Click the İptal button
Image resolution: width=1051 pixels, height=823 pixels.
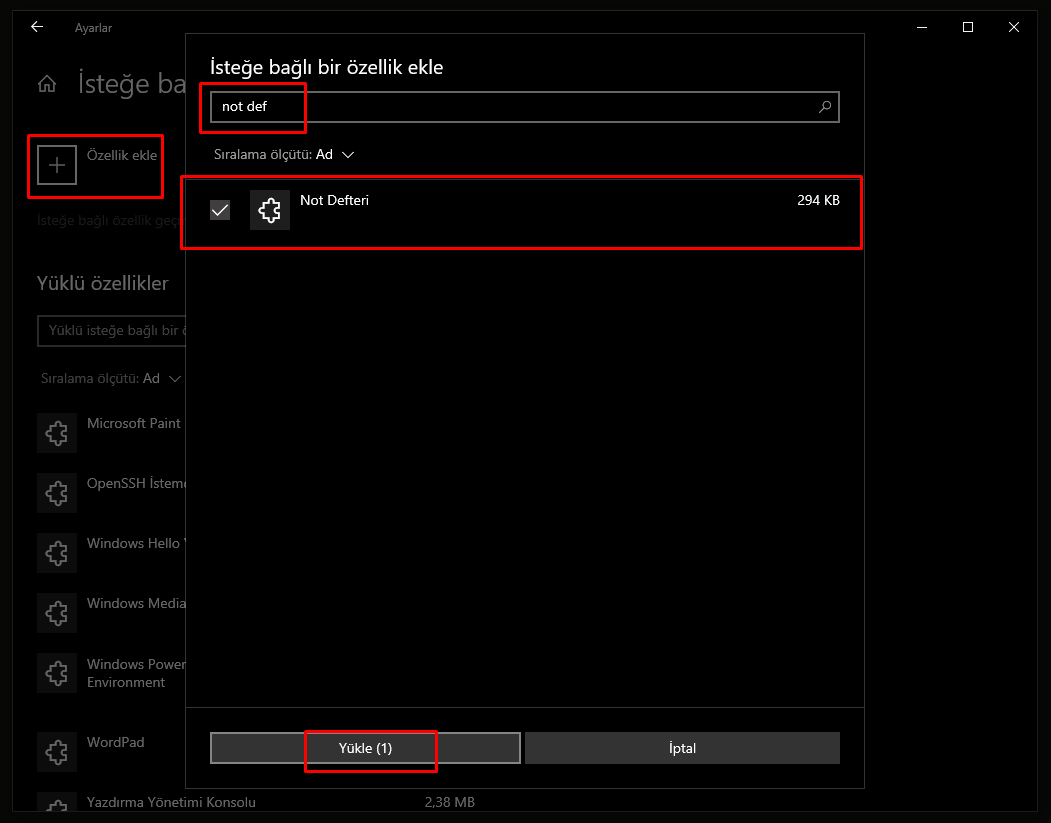pos(682,748)
